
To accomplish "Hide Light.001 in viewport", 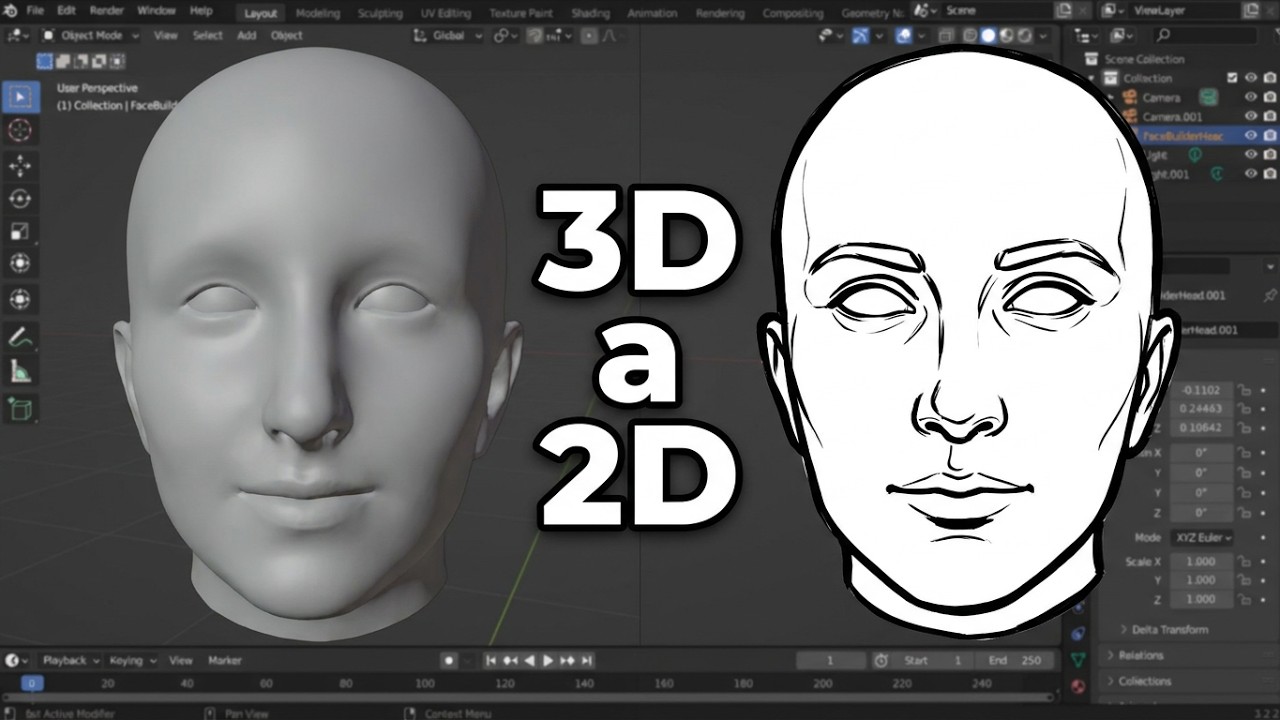I will pyautogui.click(x=1251, y=173).
